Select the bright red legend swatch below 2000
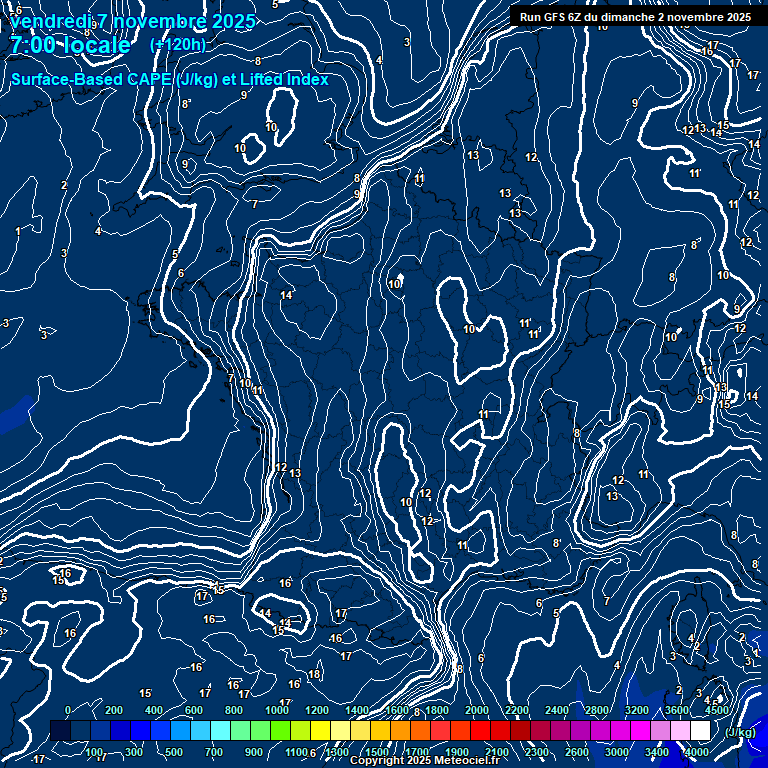Screen dimensions: 768x768 pos(480,731)
